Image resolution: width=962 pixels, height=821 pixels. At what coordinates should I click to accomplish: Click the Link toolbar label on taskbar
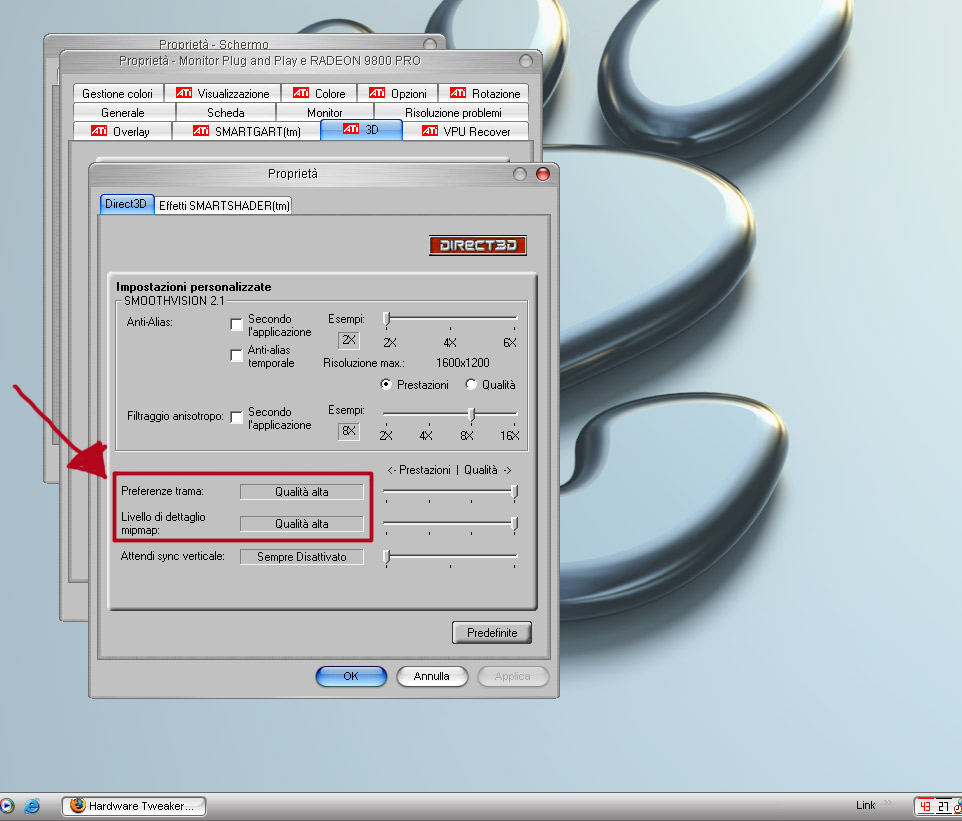[x=866, y=805]
